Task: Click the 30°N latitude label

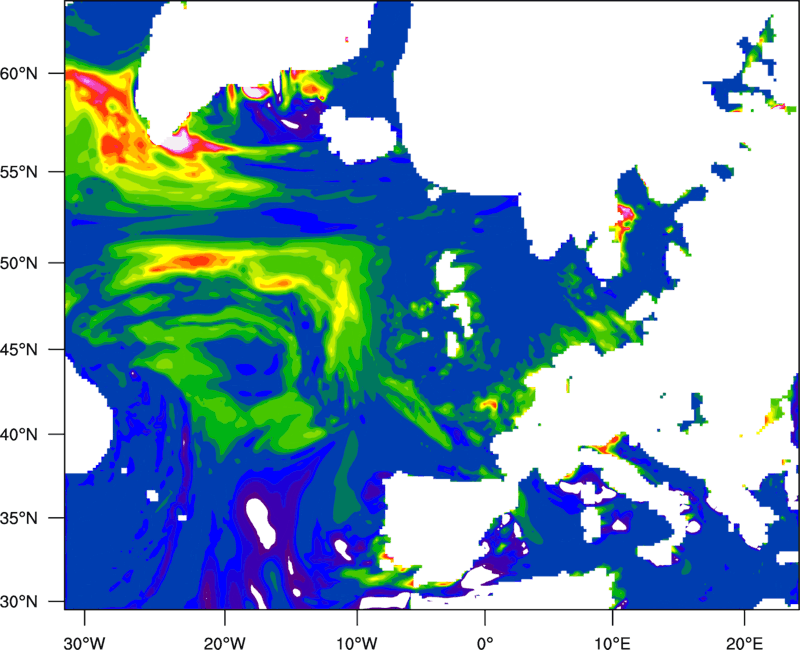Action: tap(19, 602)
